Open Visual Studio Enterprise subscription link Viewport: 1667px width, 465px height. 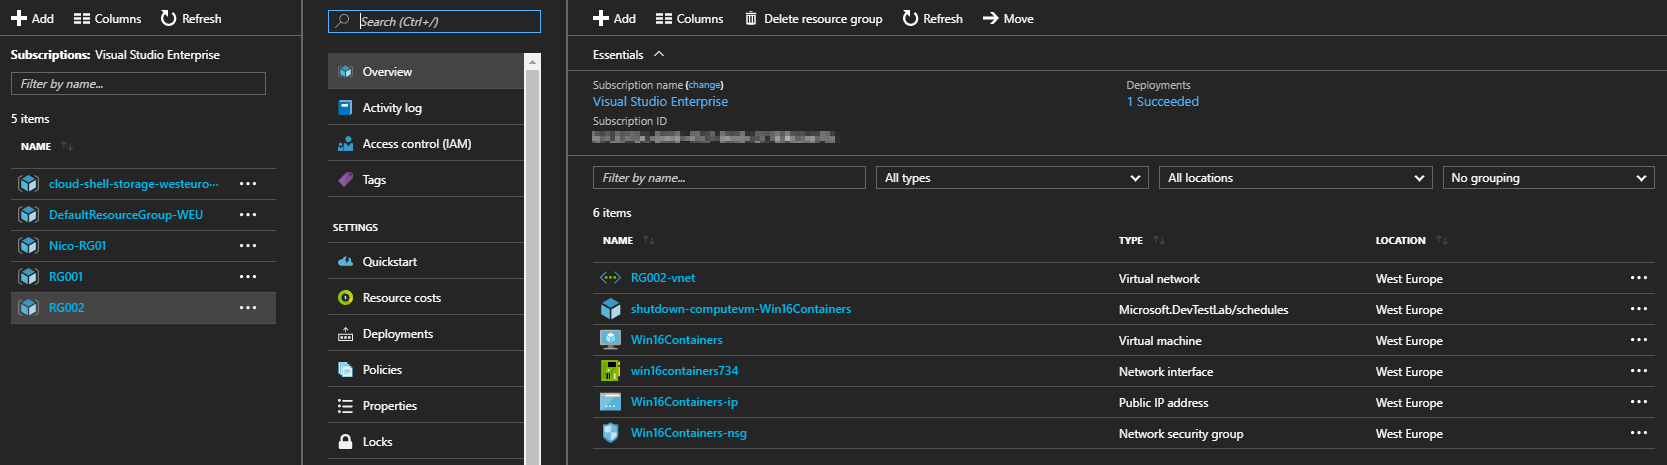(x=660, y=102)
